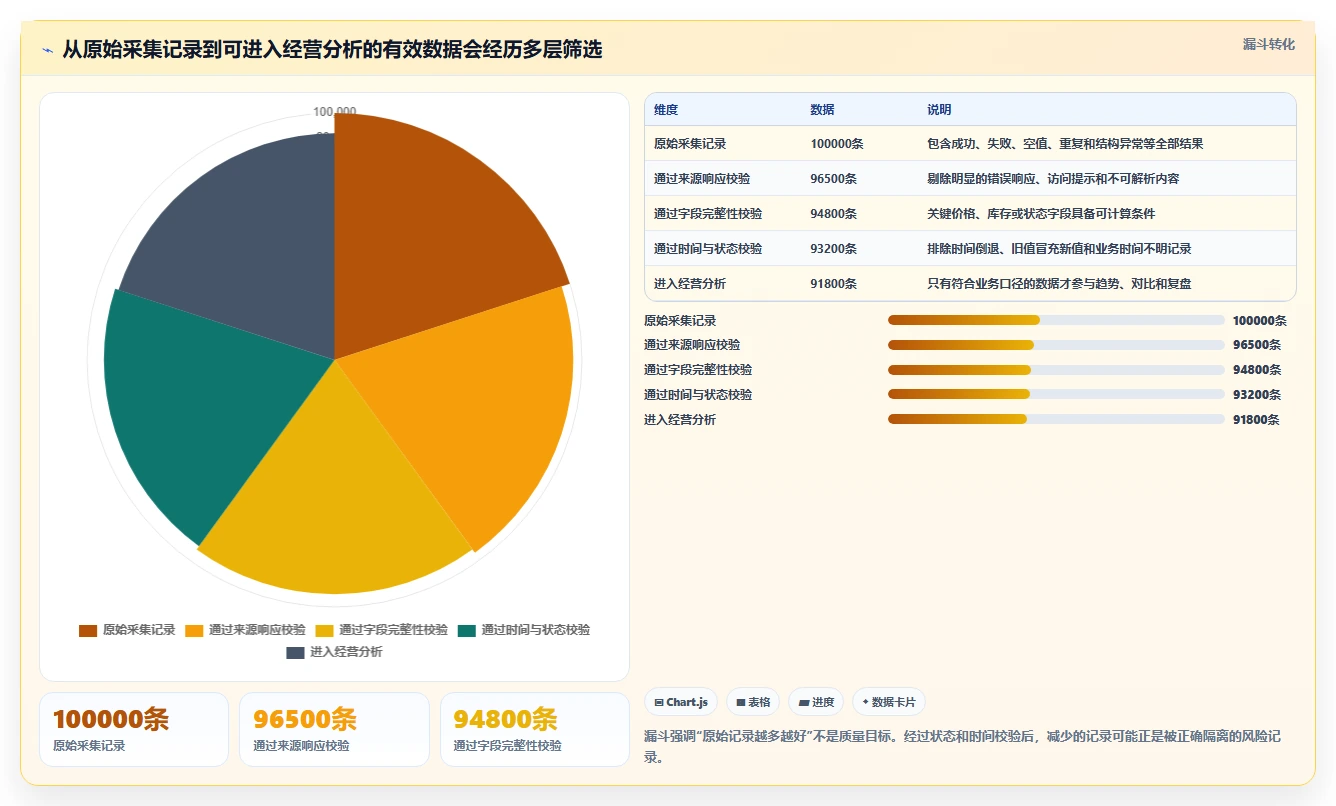The height and width of the screenshot is (806, 1336).
Task: Click the description starting 包含成功、失败
Action: click(1065, 144)
